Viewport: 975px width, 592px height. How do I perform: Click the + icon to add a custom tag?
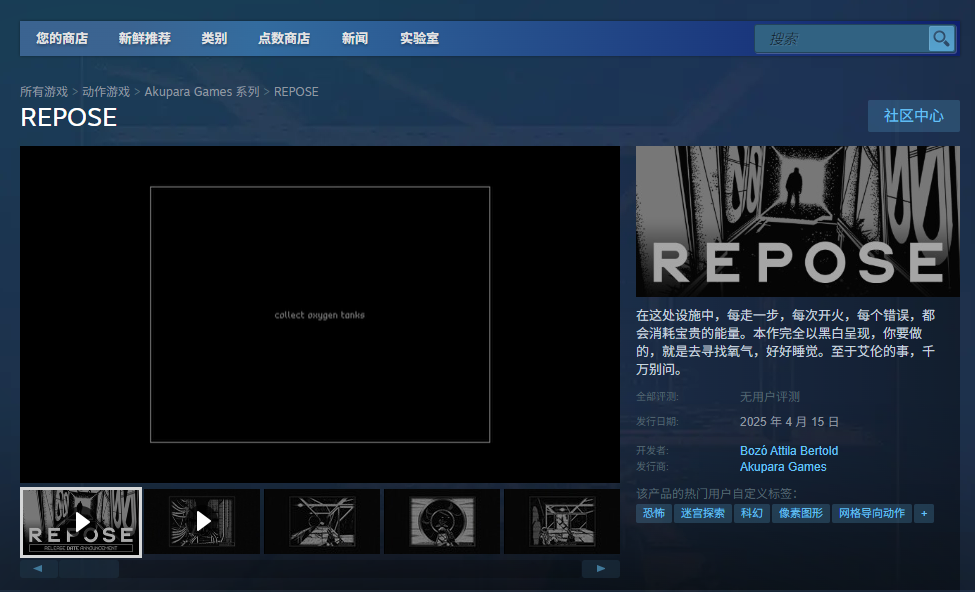pyautogui.click(x=923, y=512)
